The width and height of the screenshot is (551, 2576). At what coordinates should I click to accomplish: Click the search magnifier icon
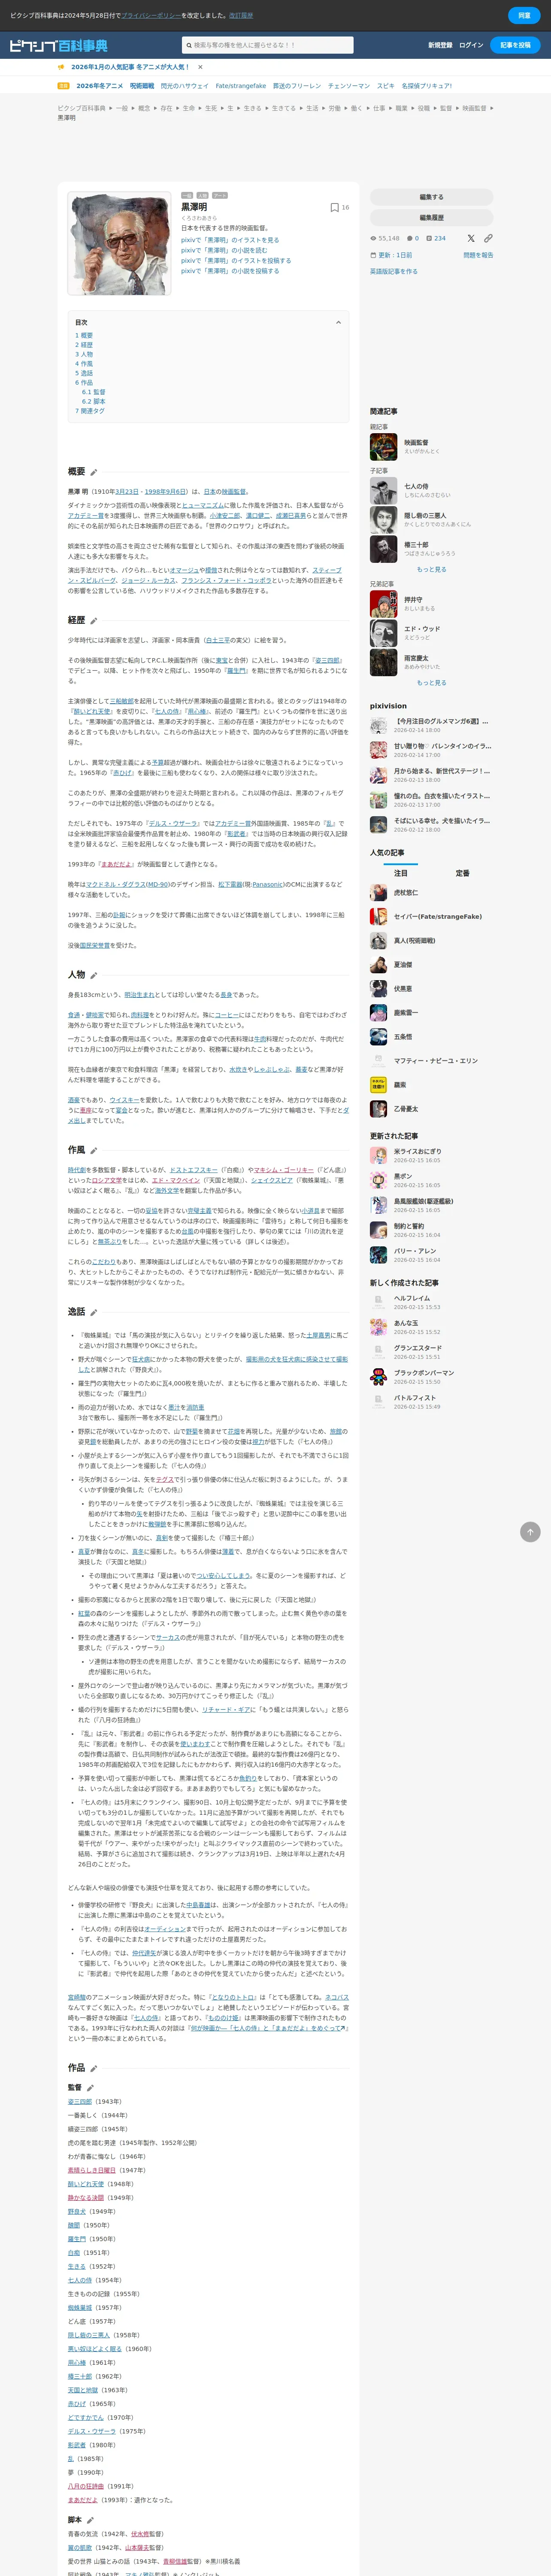(x=188, y=45)
